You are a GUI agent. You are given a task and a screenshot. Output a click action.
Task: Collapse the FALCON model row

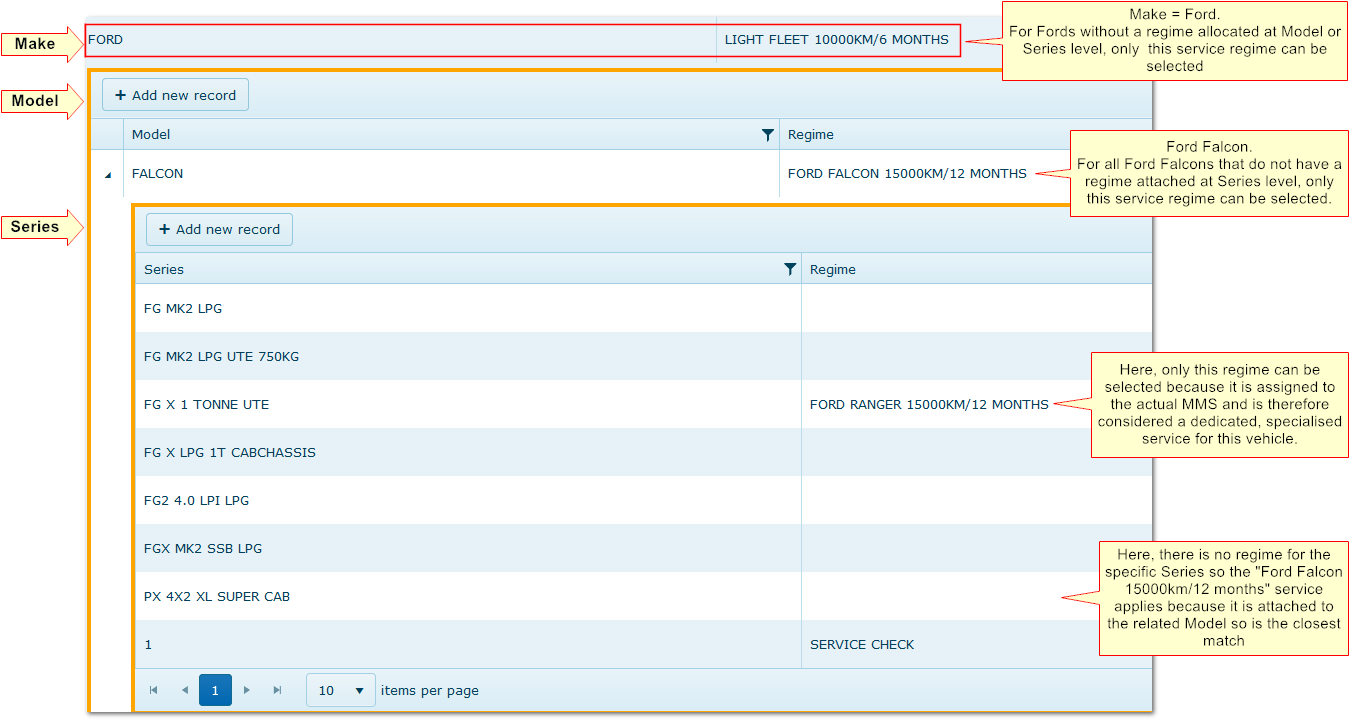107,175
